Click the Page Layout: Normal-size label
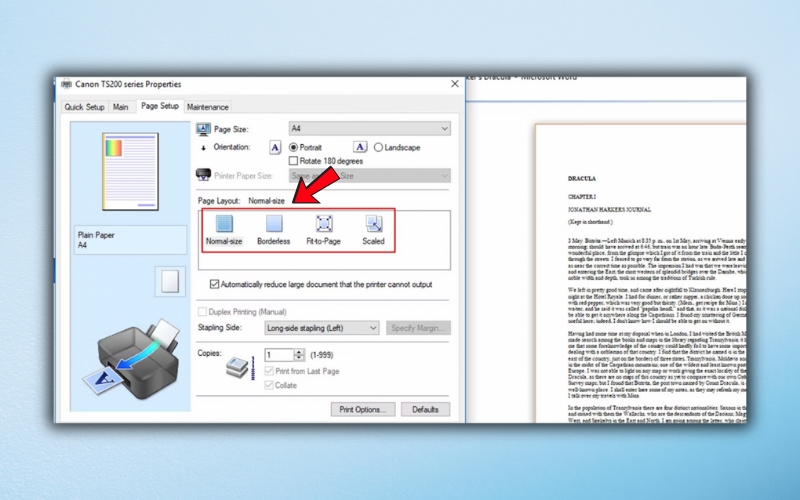 [x=241, y=201]
